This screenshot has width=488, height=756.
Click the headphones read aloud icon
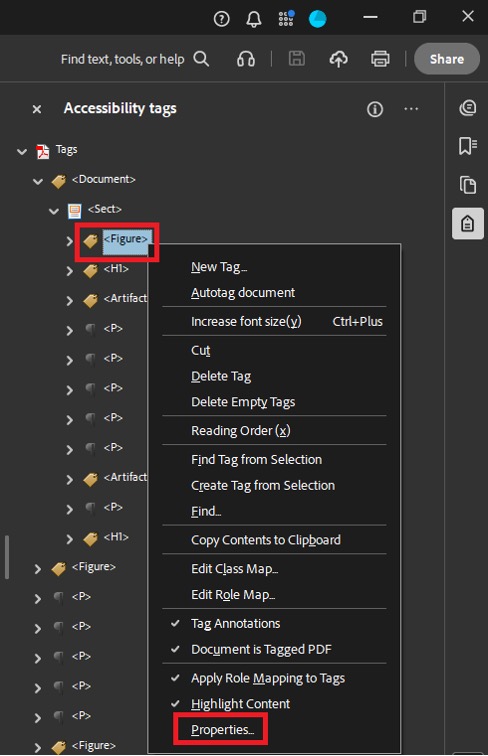pos(246,59)
